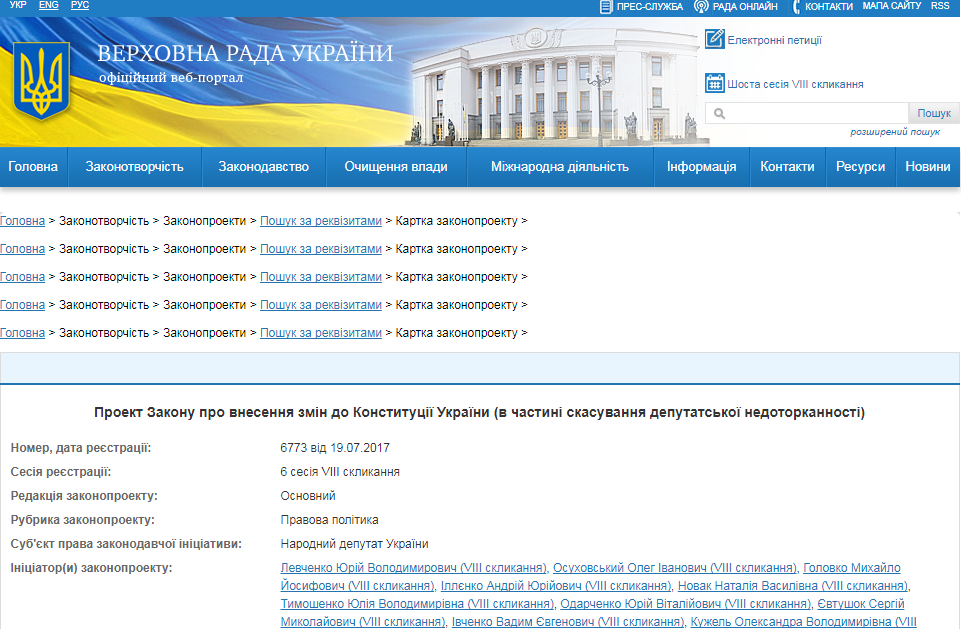The height and width of the screenshot is (629, 961).
Task: Click the electronic petitions pencil icon
Action: [x=715, y=39]
